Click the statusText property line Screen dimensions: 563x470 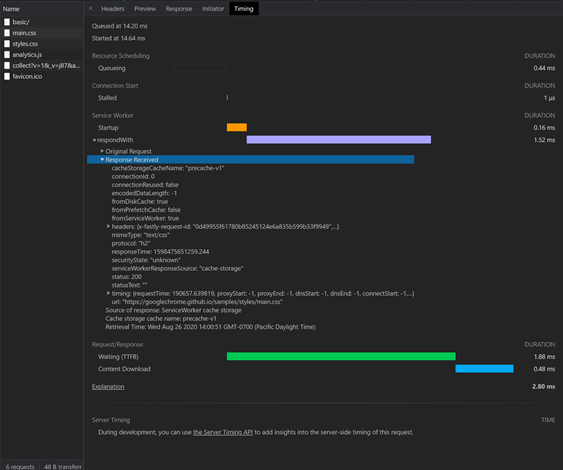[130, 285]
